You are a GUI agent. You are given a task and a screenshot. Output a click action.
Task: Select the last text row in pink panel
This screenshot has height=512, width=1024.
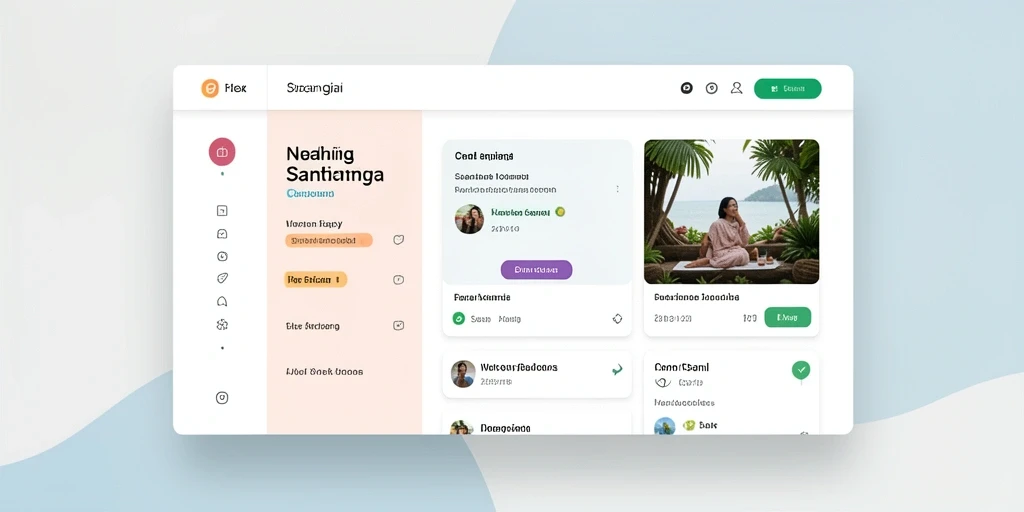coord(325,372)
